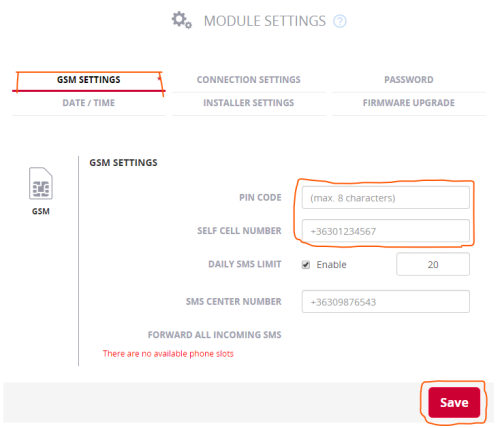Select the SIM card GSM icon
The height and width of the screenshot is (428, 500).
pyautogui.click(x=41, y=183)
